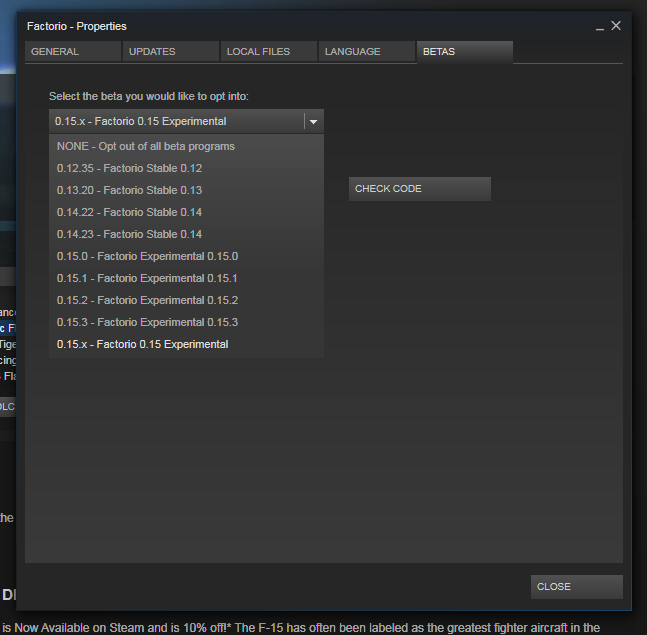
Task: Click the CLOSE button
Action: tap(576, 587)
